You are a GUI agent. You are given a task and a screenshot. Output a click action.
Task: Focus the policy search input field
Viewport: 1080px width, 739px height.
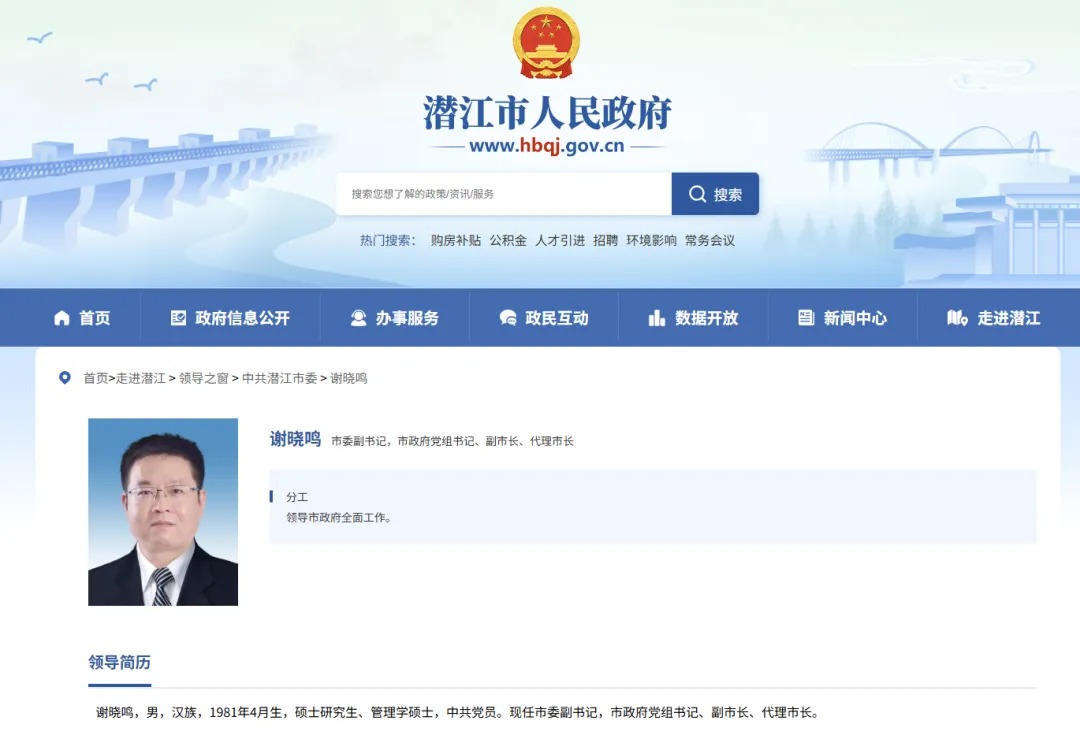pos(503,194)
